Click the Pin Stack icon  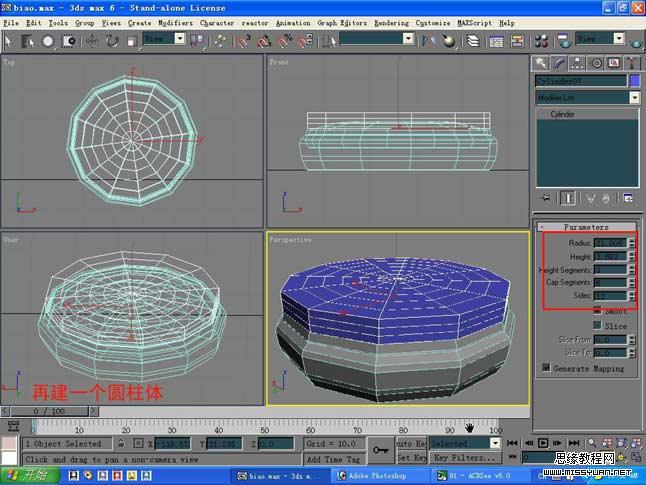pos(545,198)
